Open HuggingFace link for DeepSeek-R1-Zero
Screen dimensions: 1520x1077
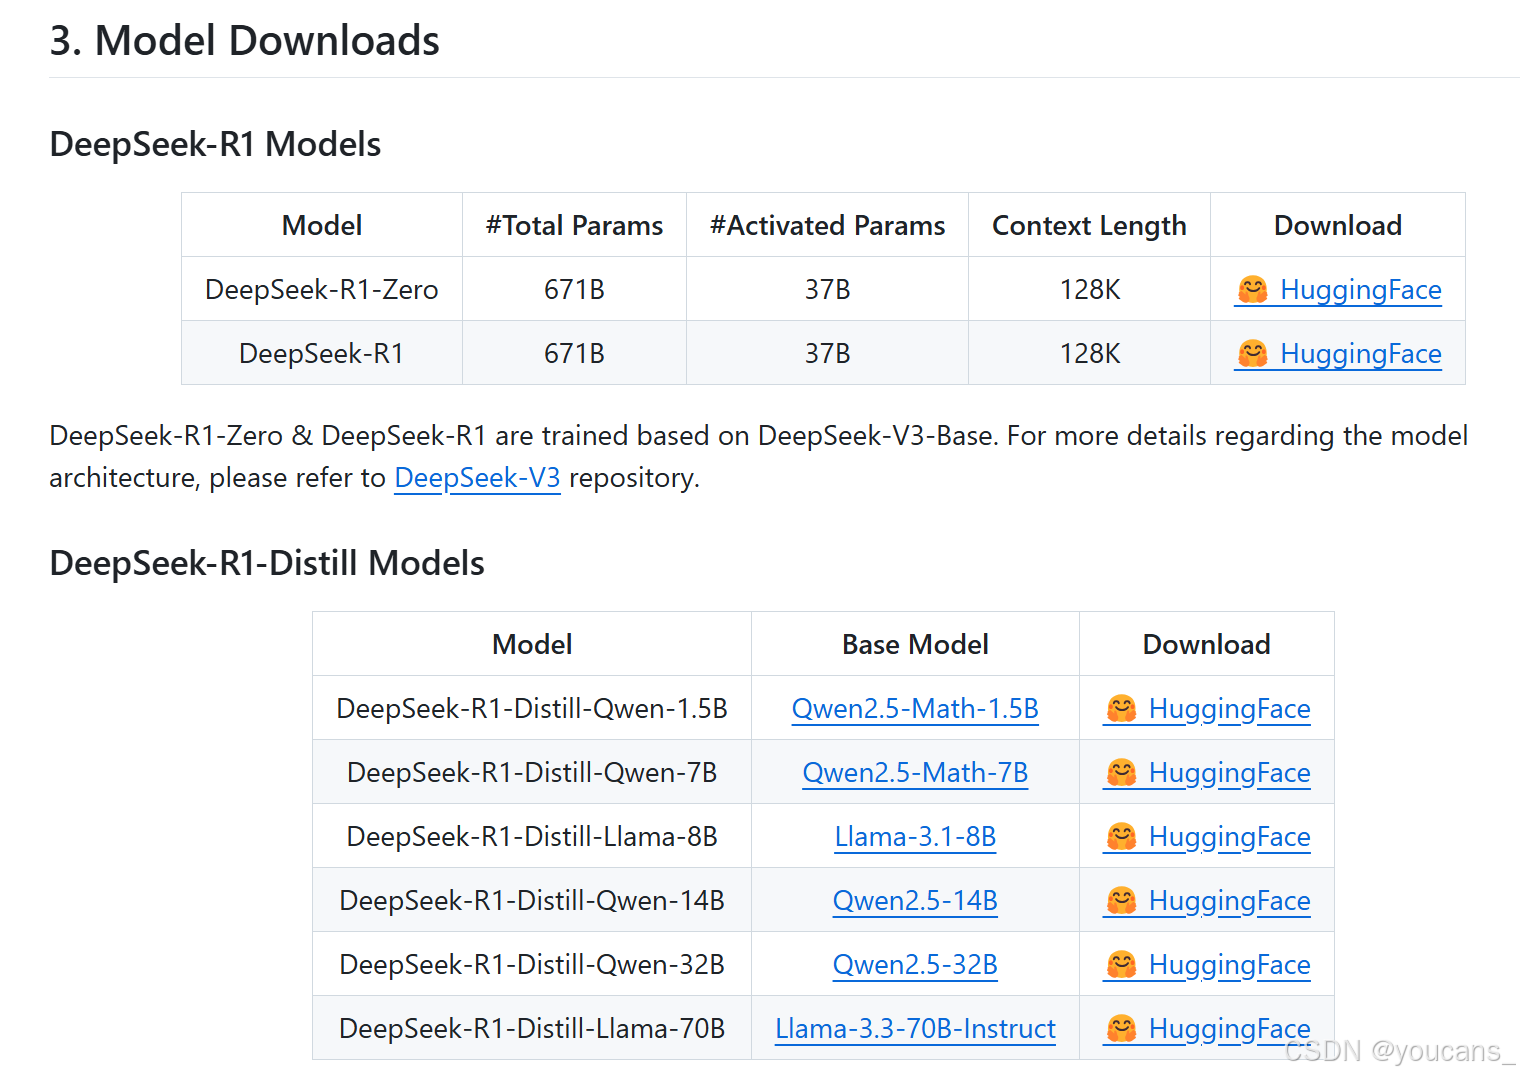[x=1338, y=290]
